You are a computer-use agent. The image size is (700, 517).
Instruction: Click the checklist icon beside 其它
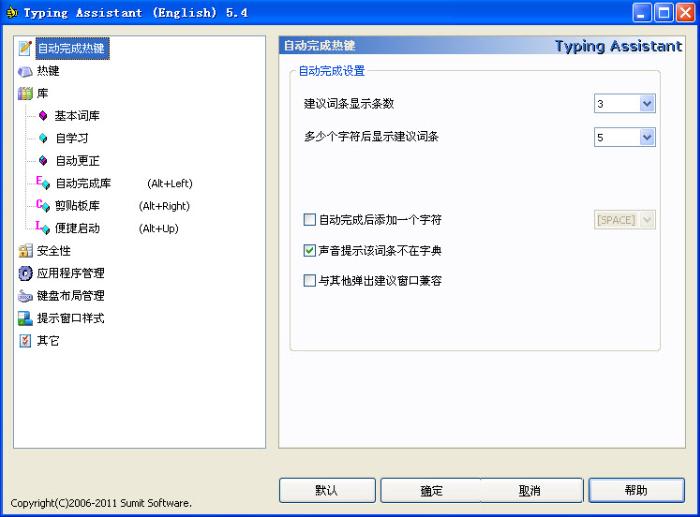pyautogui.click(x=25, y=341)
